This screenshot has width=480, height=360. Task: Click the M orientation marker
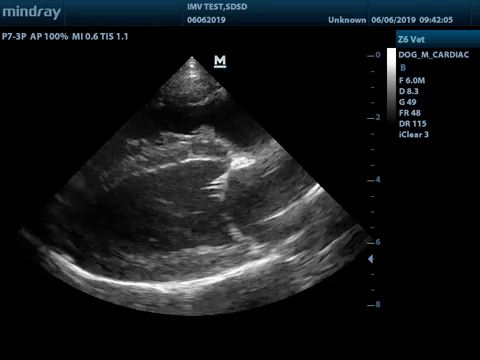click(220, 61)
